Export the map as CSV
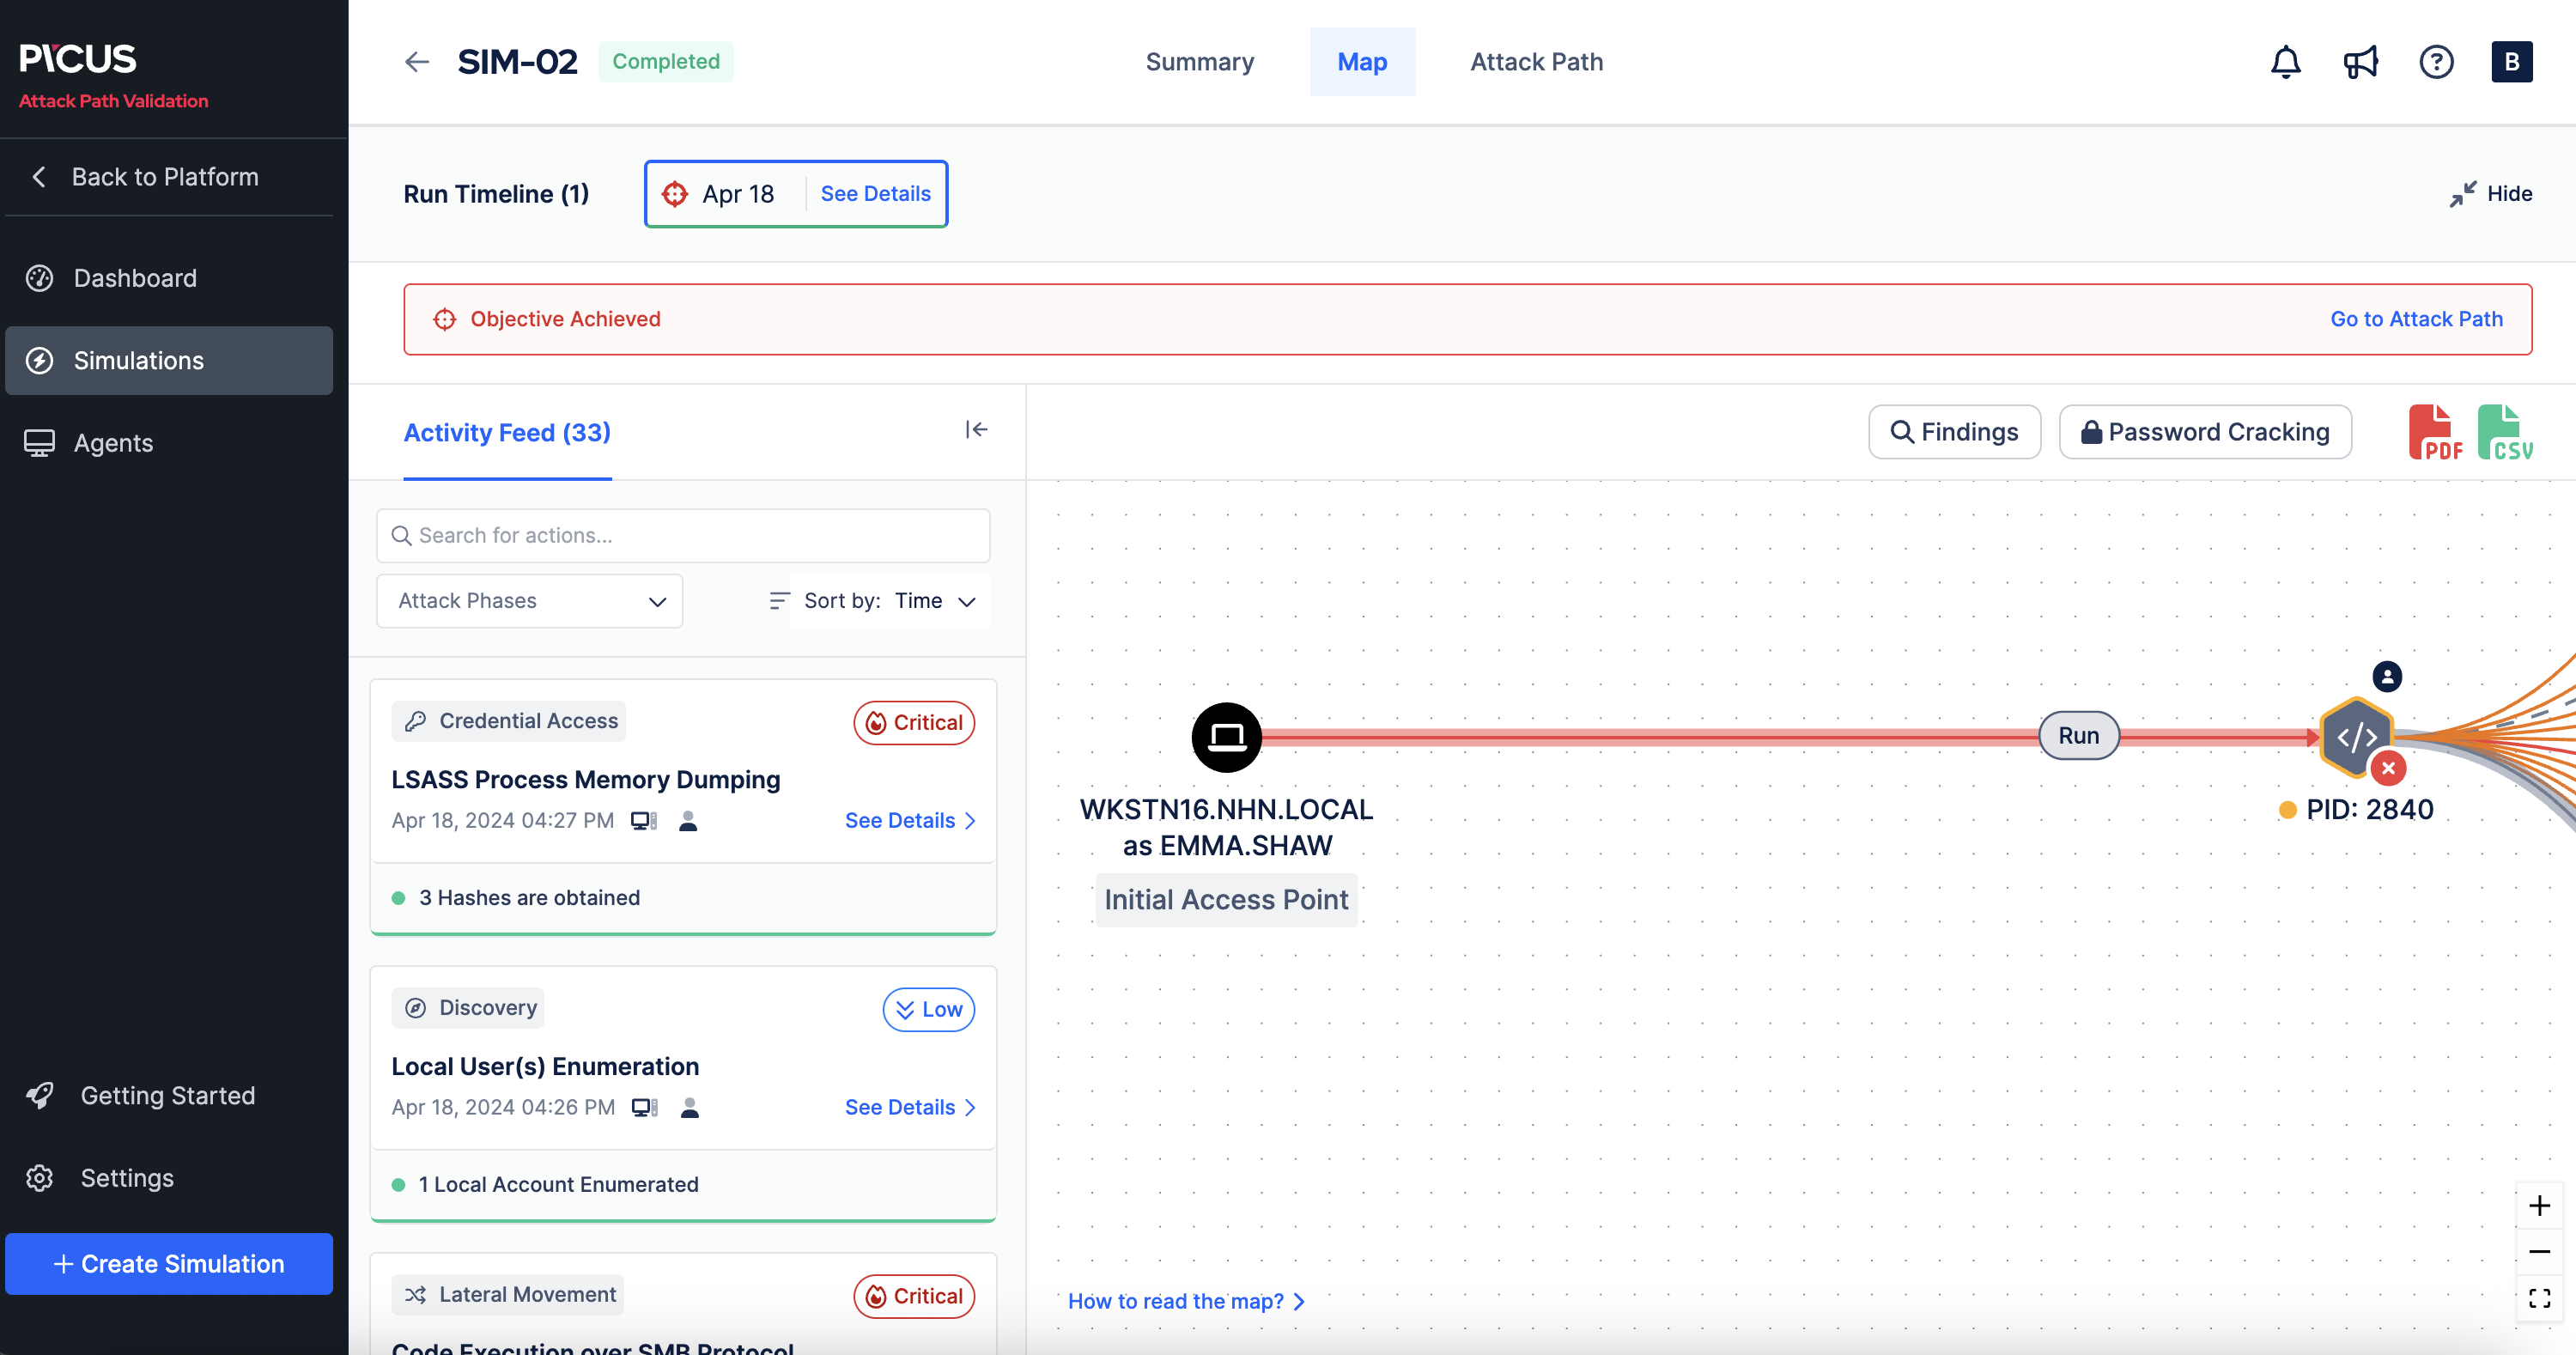 2504,432
